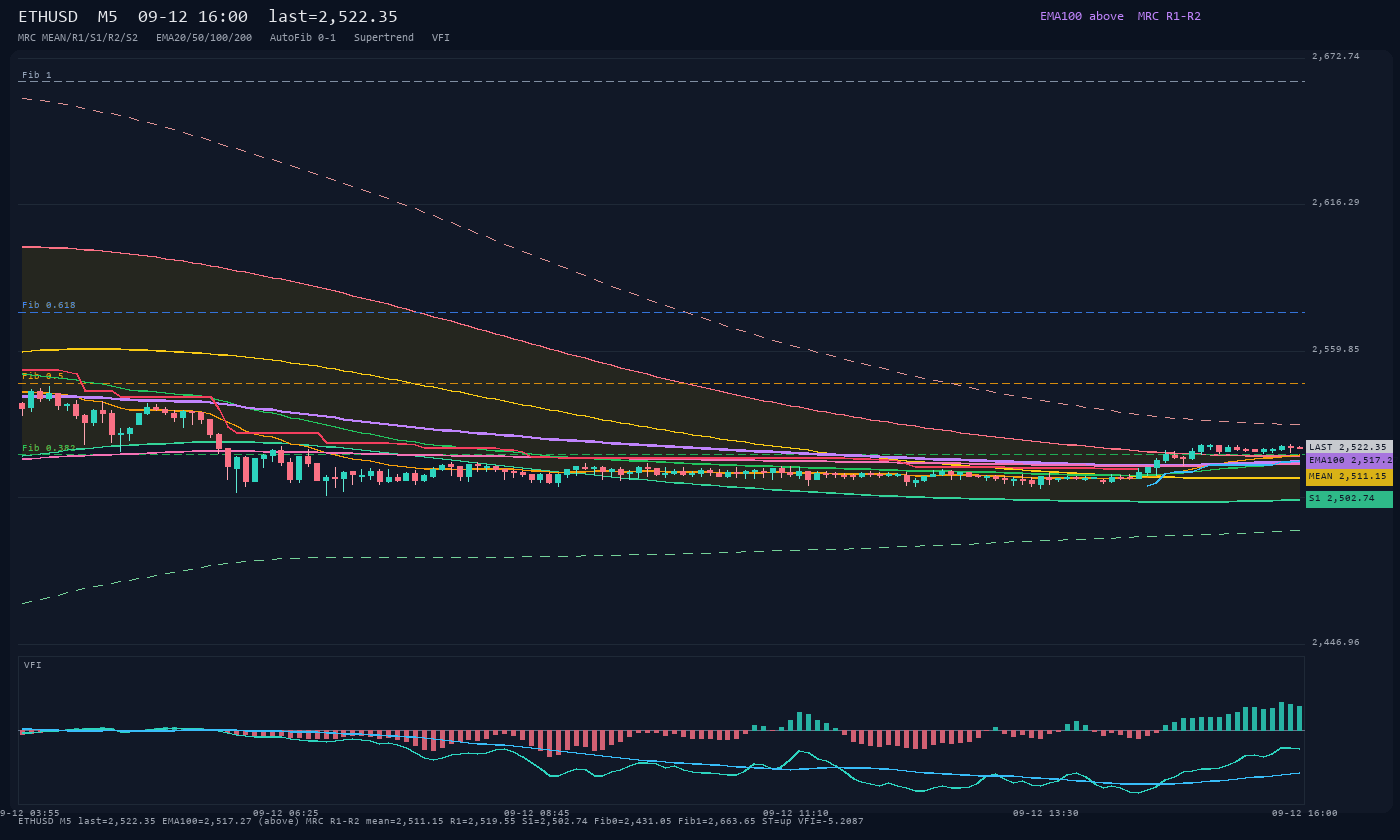The image size is (1400, 840).
Task: Click the VFI title of the oscillator pane
Action: (33, 665)
